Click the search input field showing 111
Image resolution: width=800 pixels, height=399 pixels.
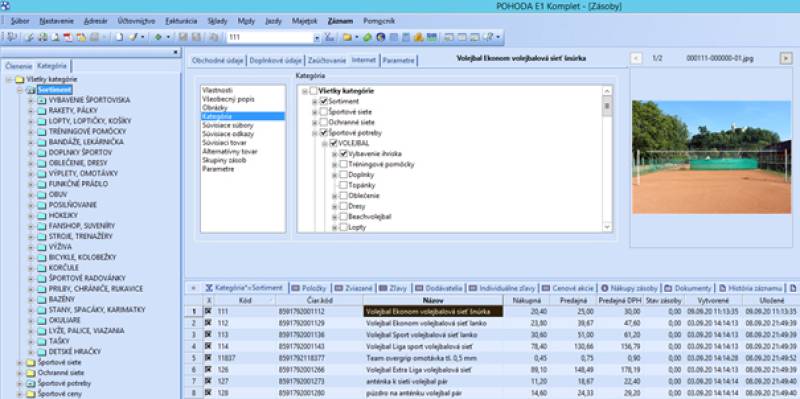click(x=269, y=38)
